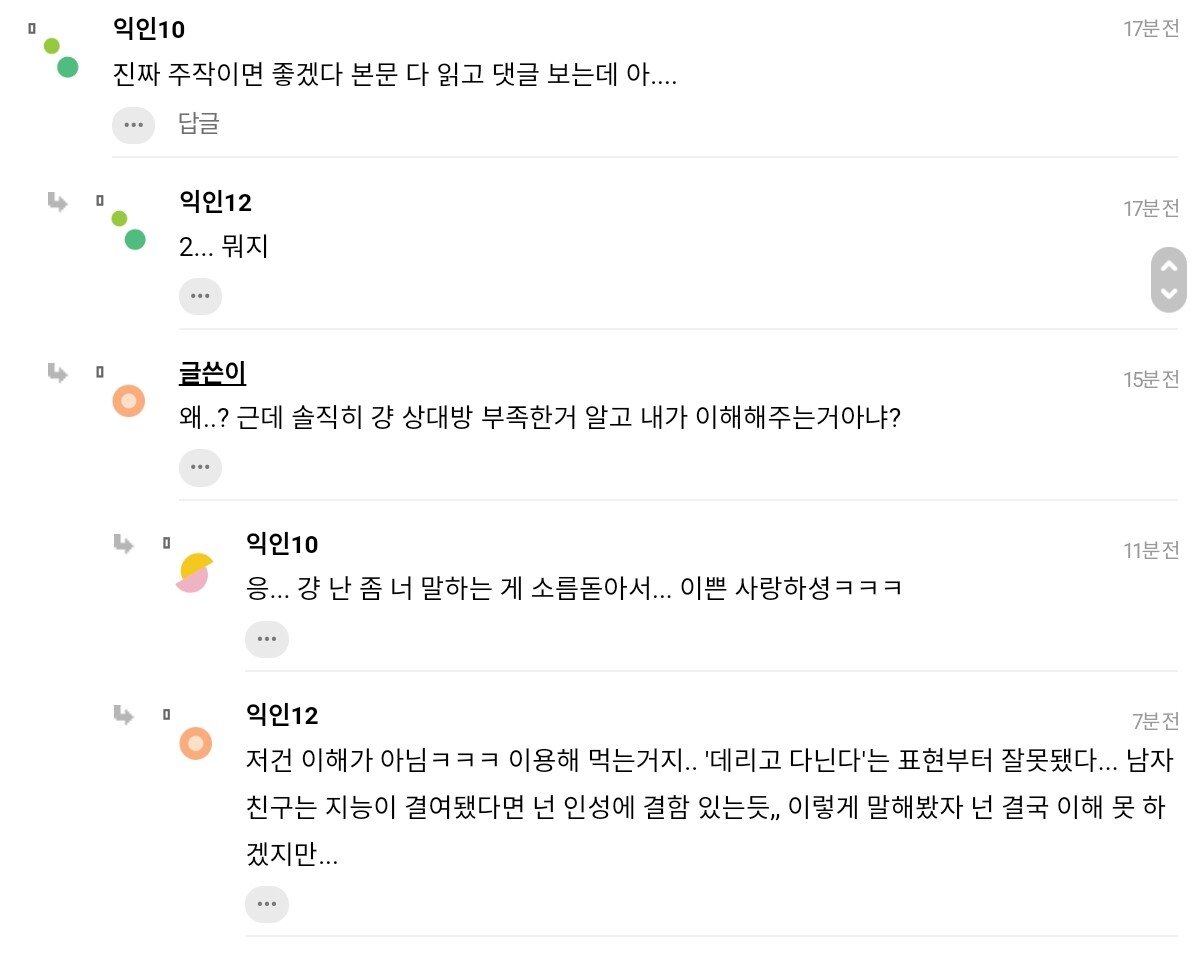
Task: Select the 익인10 username on the top comment
Action: pos(150,29)
